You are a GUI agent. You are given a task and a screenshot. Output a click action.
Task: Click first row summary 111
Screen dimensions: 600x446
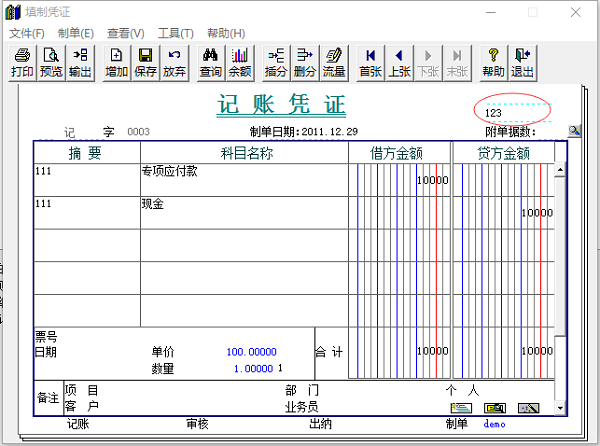(x=87, y=181)
